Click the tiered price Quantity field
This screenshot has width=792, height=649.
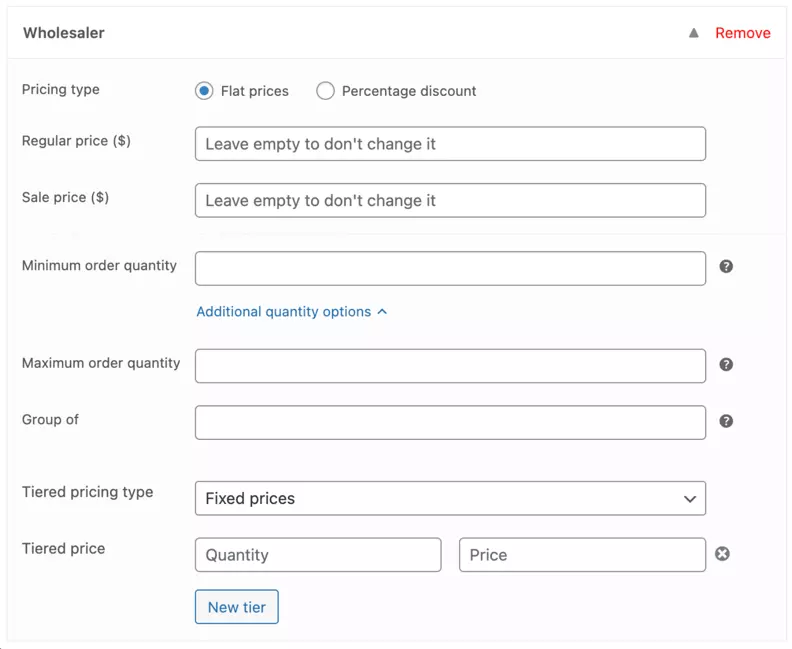click(x=318, y=555)
